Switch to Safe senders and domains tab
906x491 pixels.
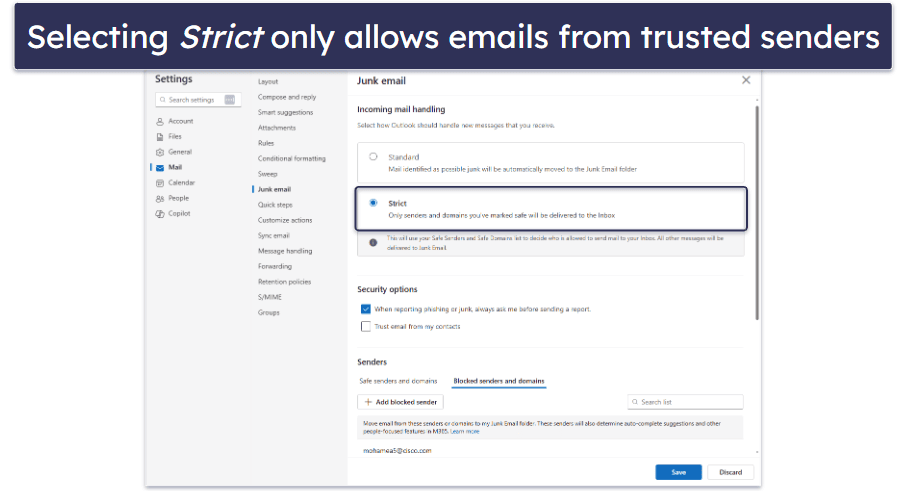pyautogui.click(x=398, y=381)
